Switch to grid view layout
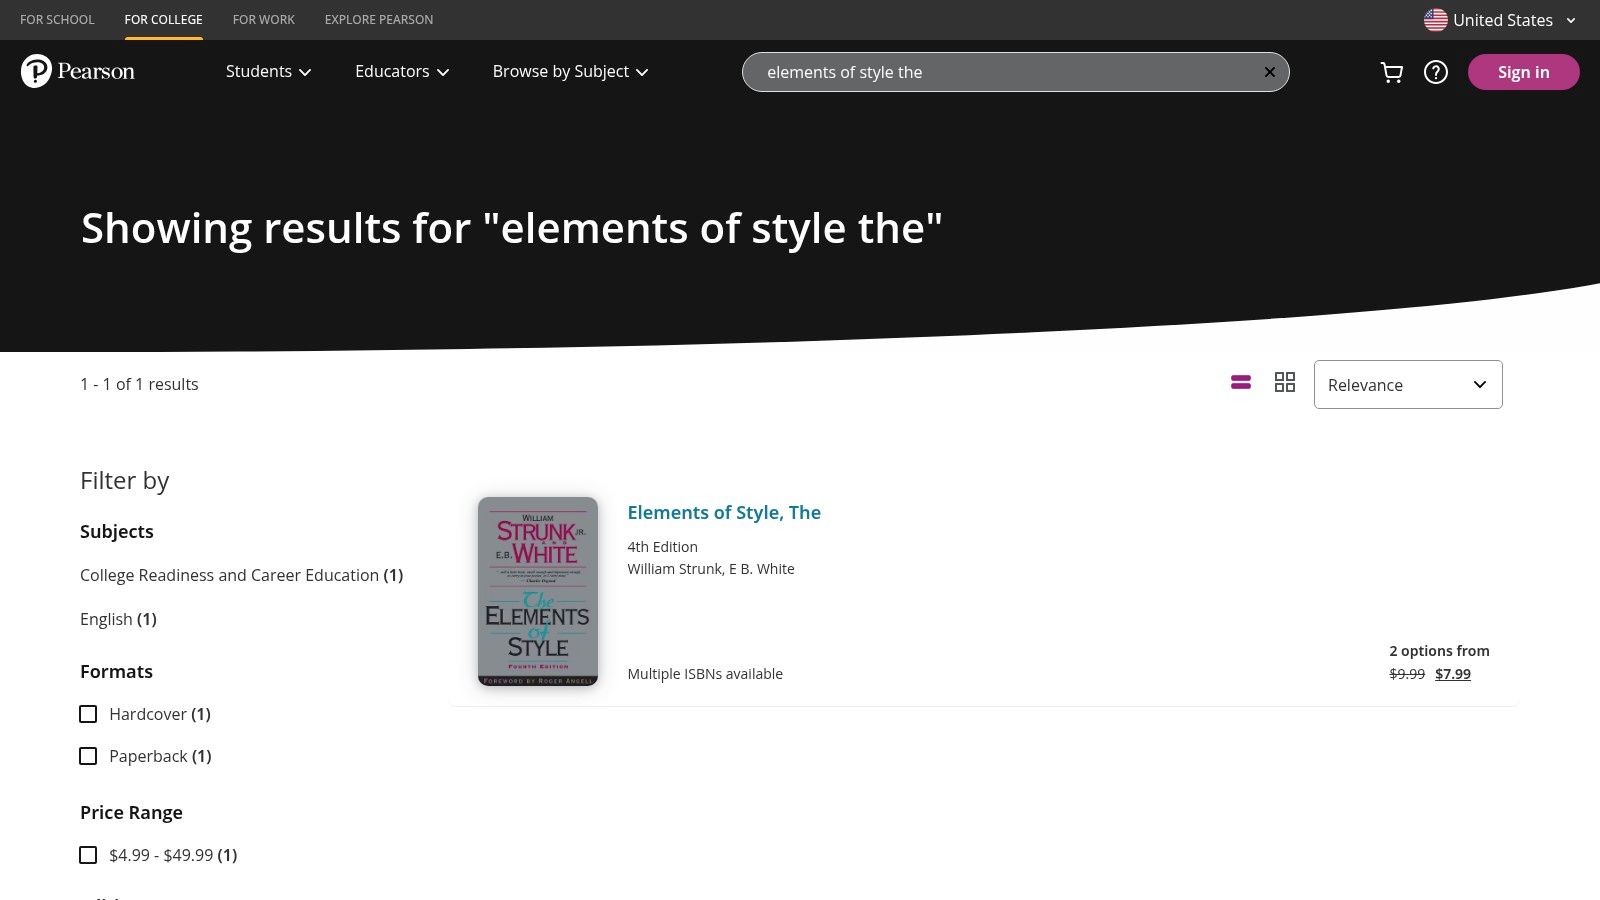The width and height of the screenshot is (1600, 900). pyautogui.click(x=1285, y=382)
